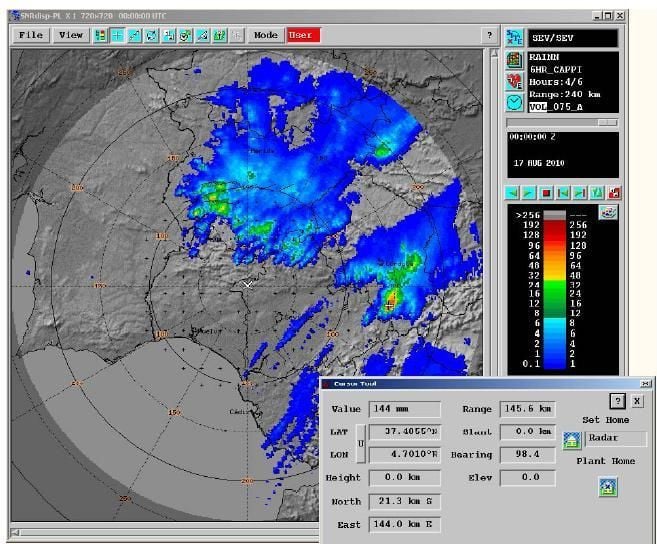
Task: Toggle the U units button between LAT and LON
Action: point(361,444)
